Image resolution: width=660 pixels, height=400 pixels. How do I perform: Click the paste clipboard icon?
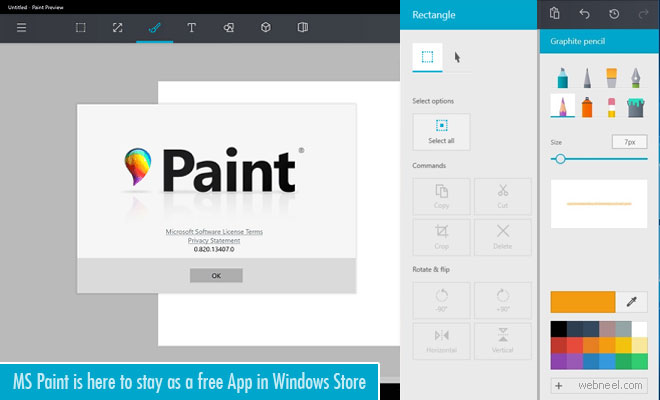(555, 14)
